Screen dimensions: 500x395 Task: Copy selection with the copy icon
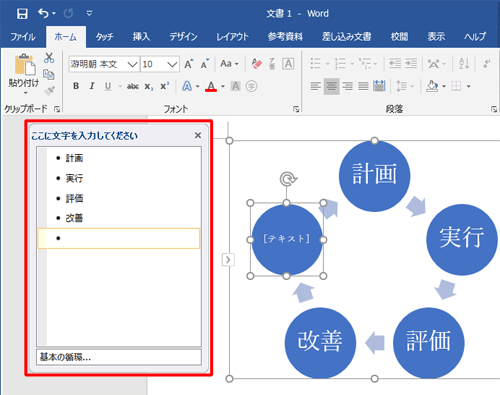[x=49, y=74]
